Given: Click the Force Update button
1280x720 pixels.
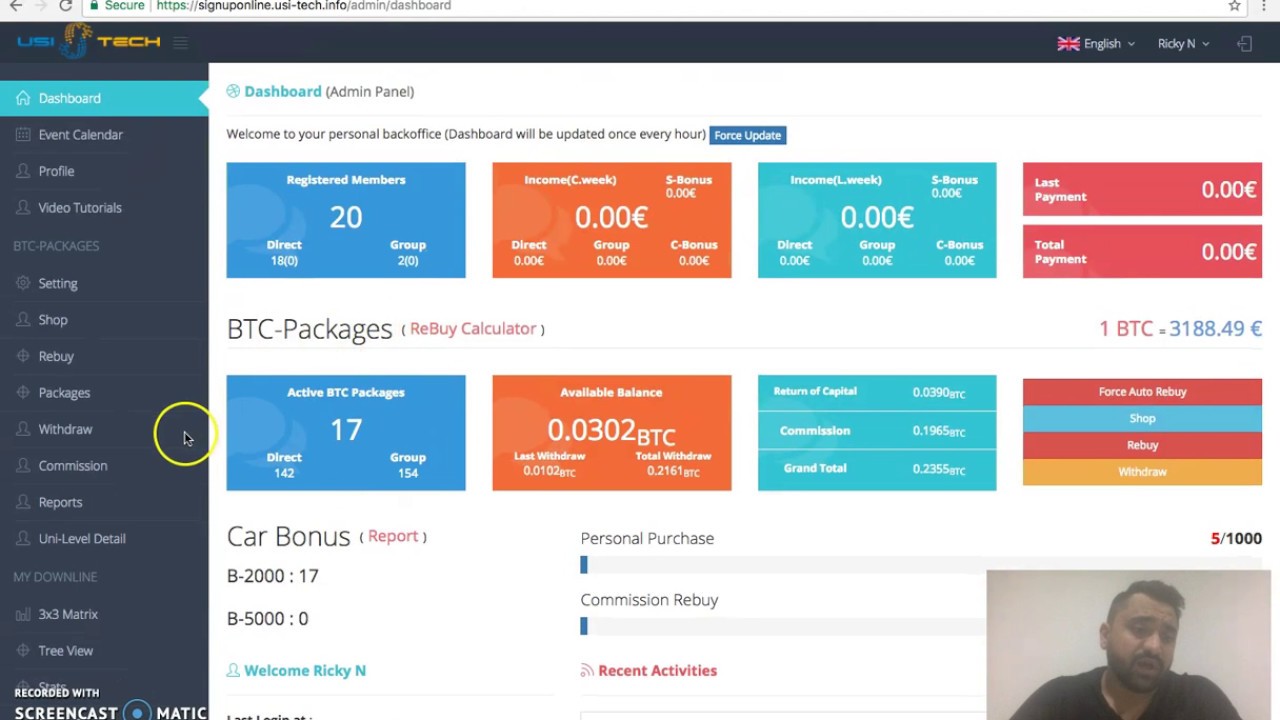Looking at the screenshot, I should 748,135.
